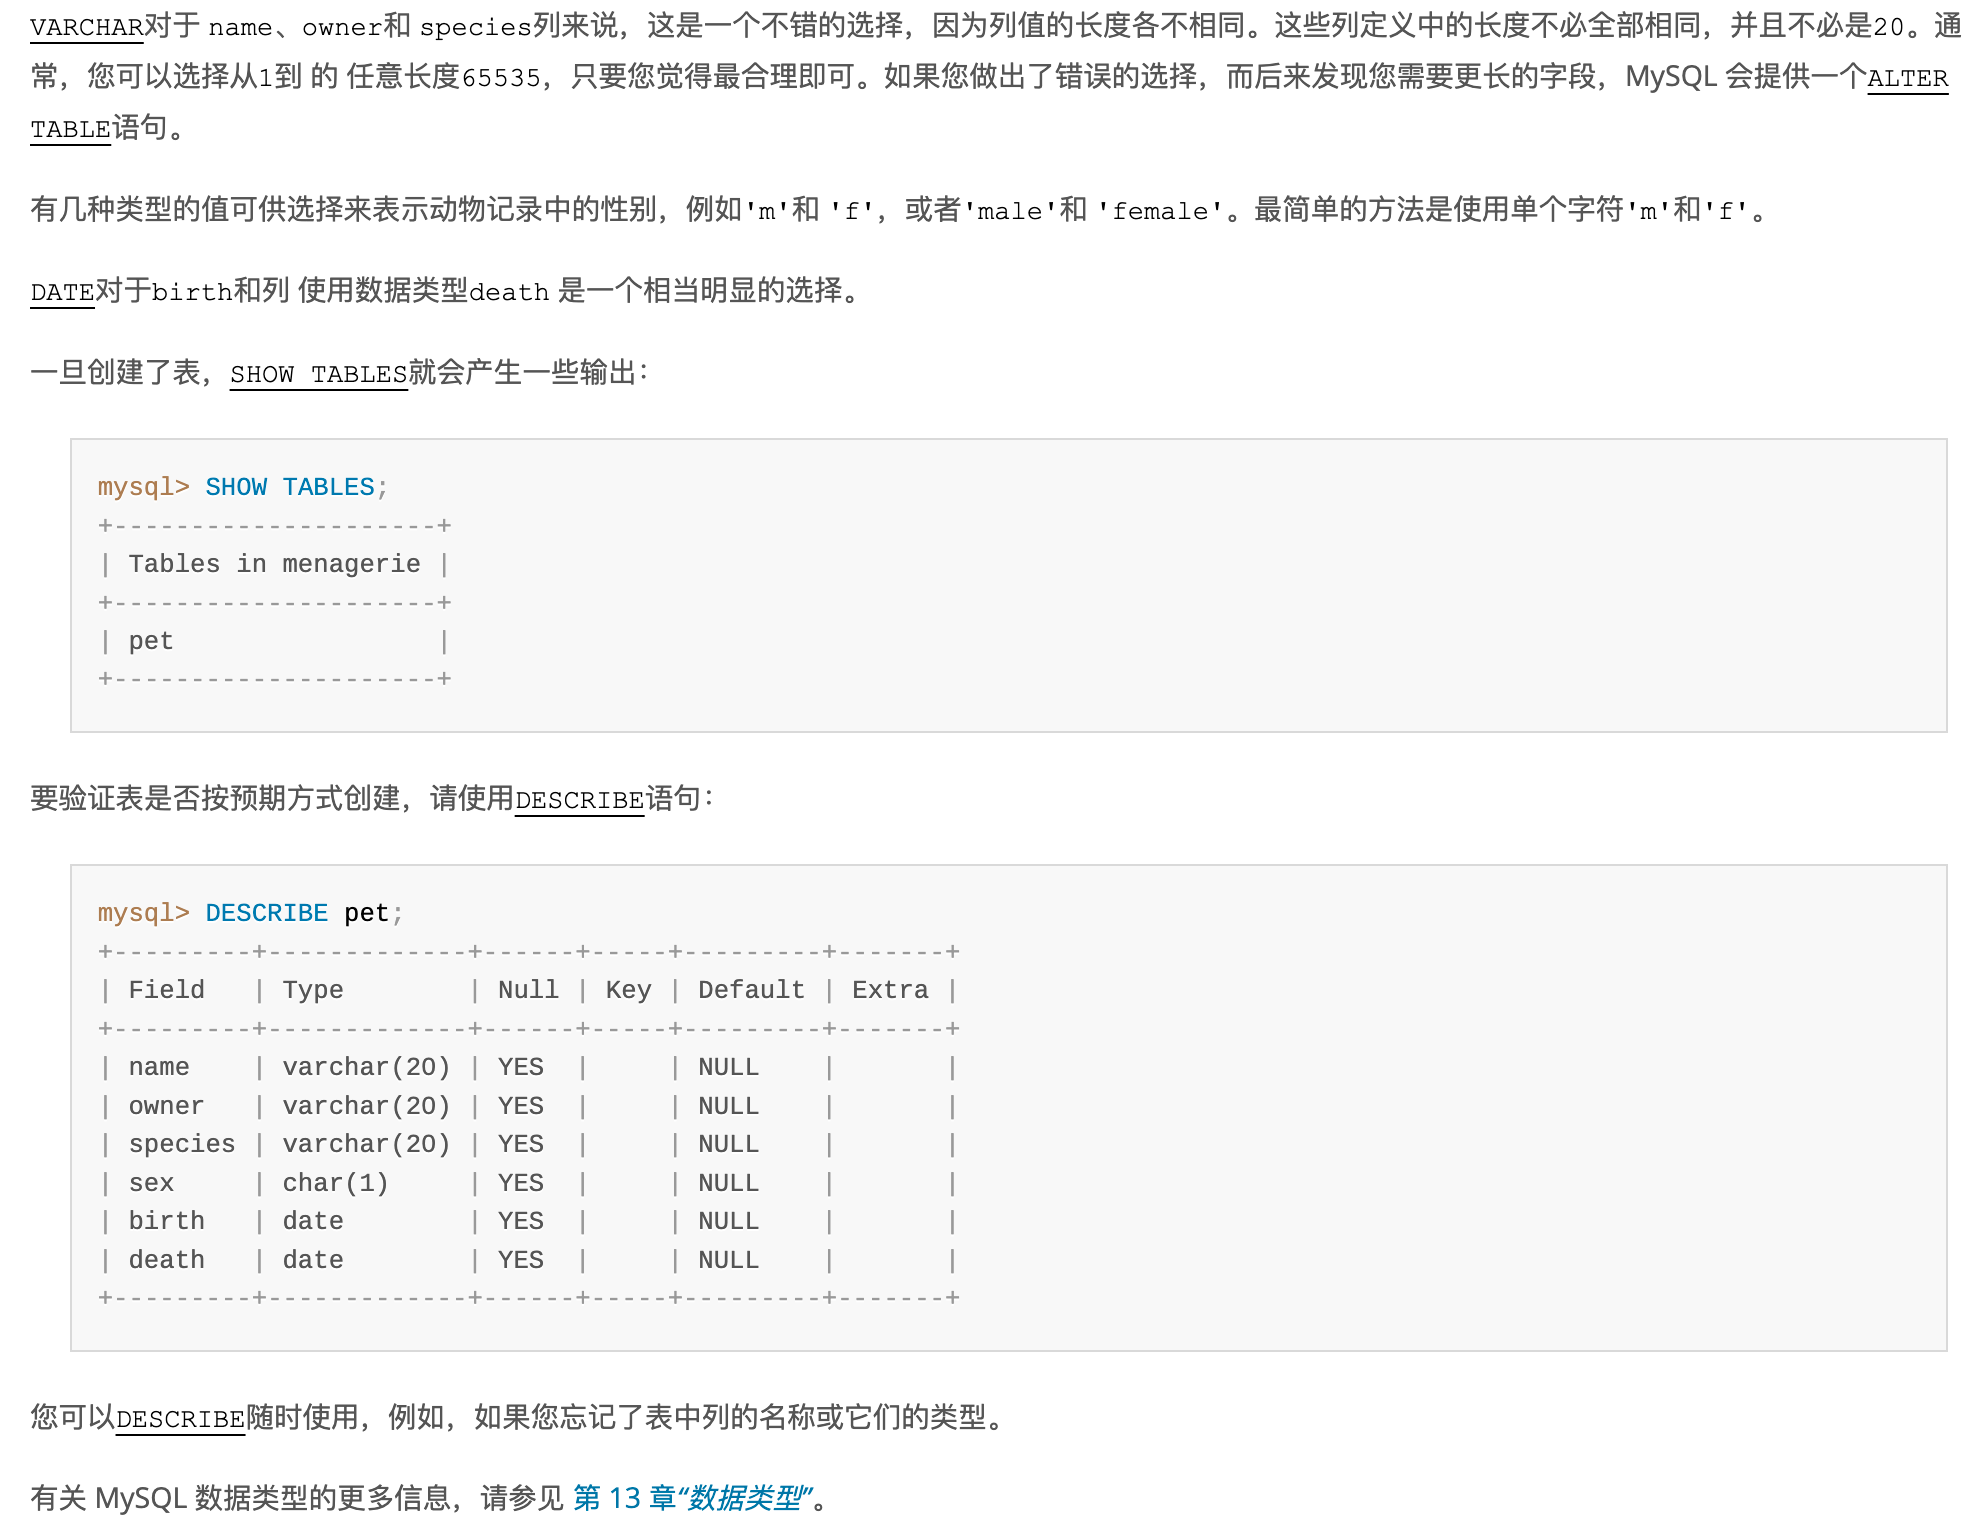Open the ALTER TABLE statement link

(x=1908, y=78)
